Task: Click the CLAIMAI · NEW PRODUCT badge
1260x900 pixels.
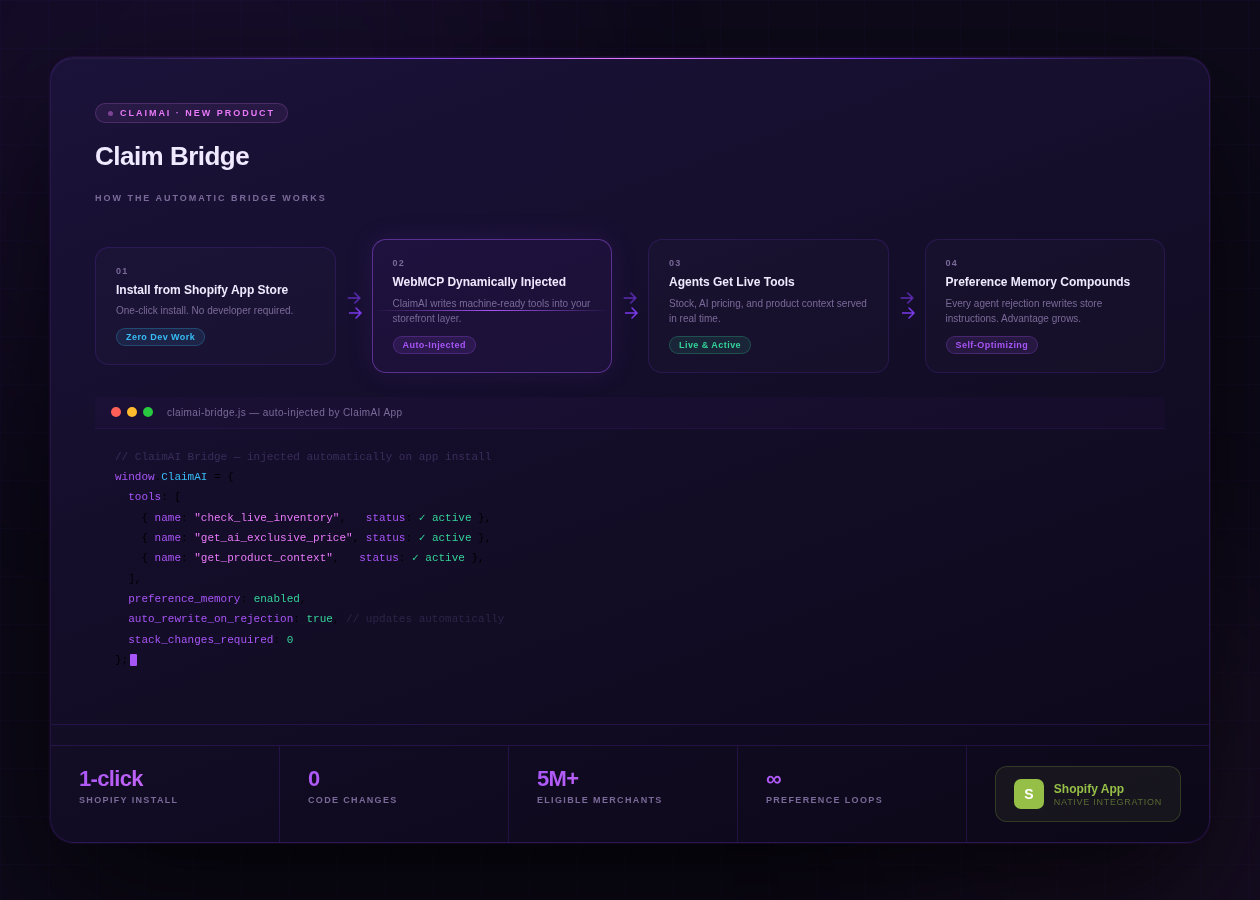Action: [x=191, y=113]
